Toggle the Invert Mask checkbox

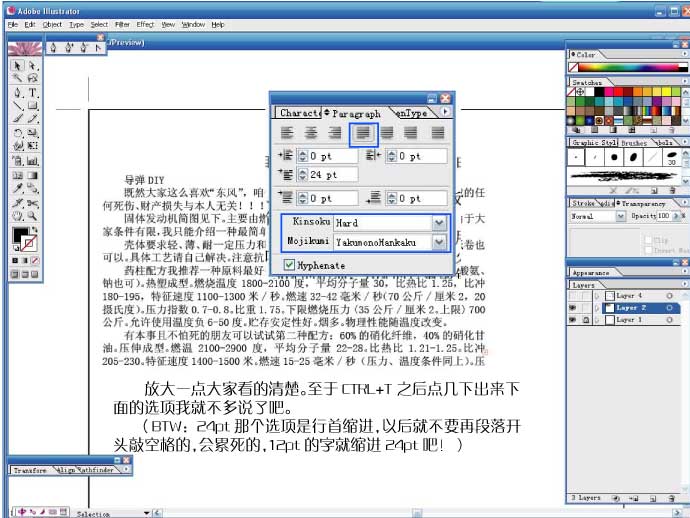click(x=648, y=250)
